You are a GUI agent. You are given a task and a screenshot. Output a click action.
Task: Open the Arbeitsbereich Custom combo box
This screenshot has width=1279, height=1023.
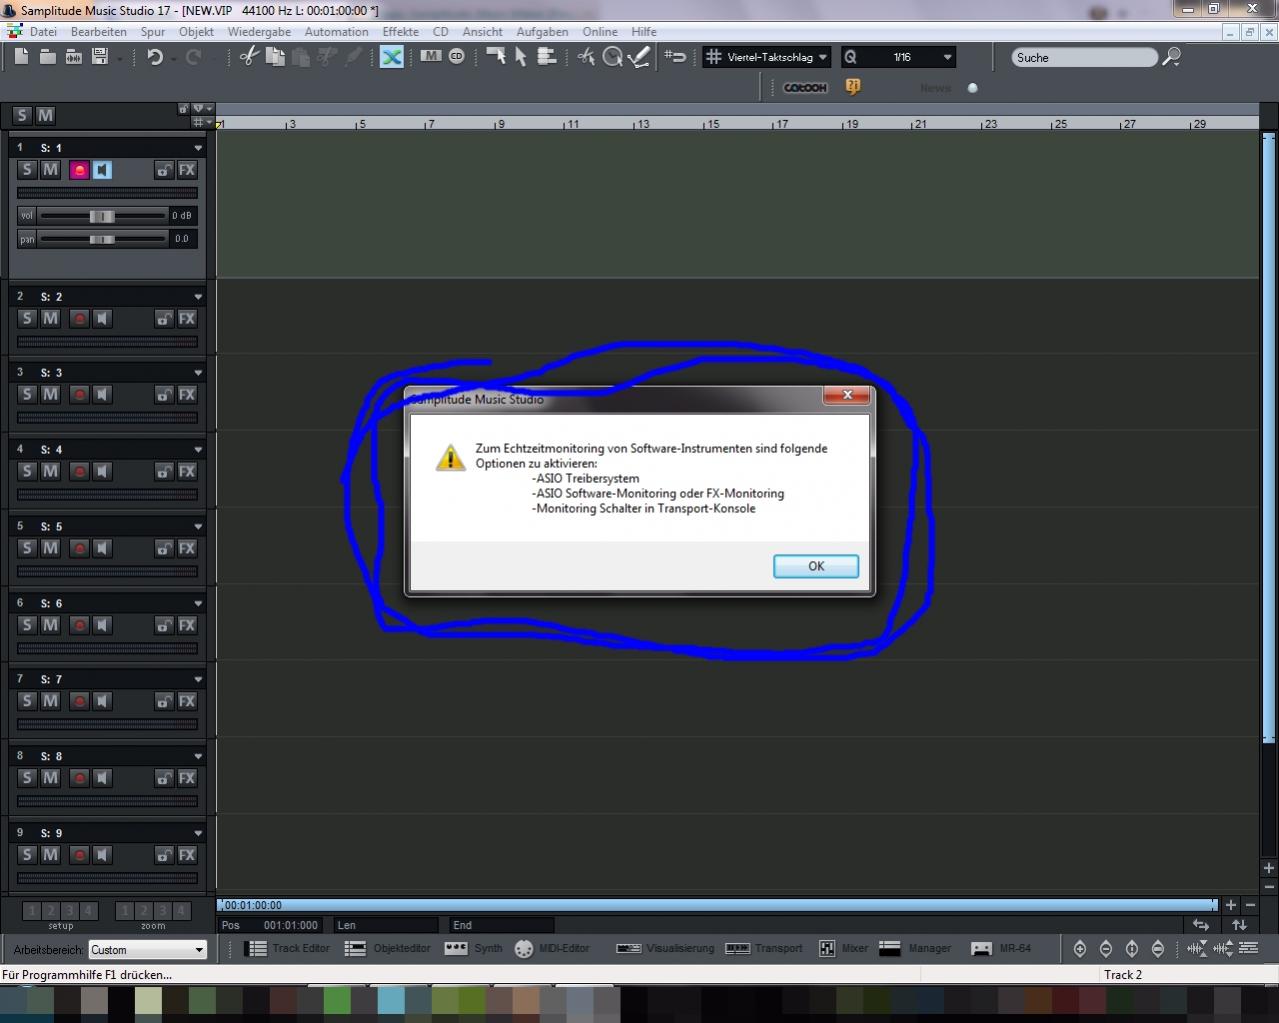(x=147, y=950)
